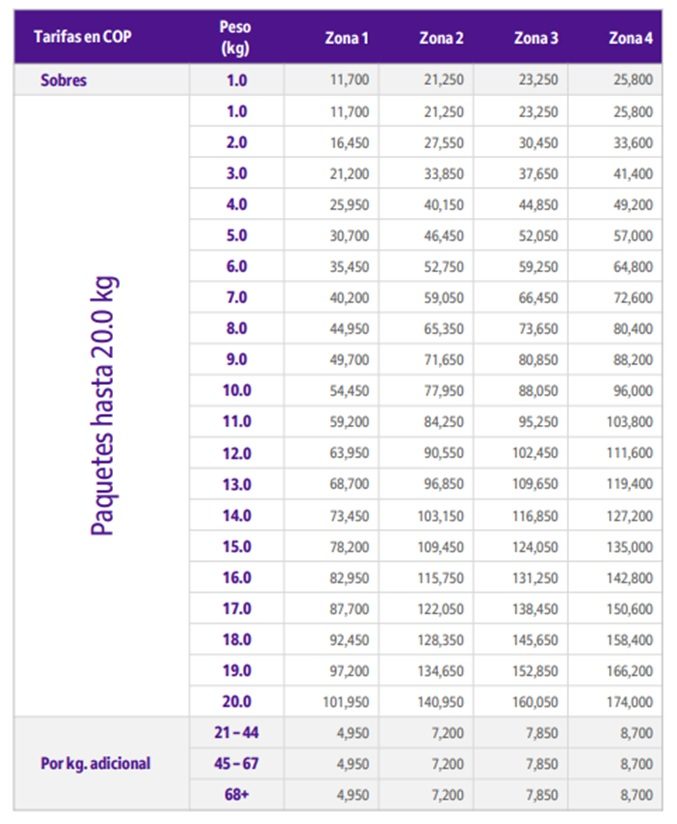Click Zona 4 price 135,000

pos(630,547)
